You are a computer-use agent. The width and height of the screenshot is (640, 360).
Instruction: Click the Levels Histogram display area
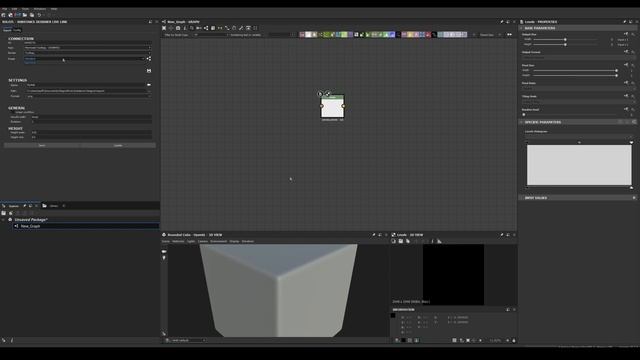[579, 165]
